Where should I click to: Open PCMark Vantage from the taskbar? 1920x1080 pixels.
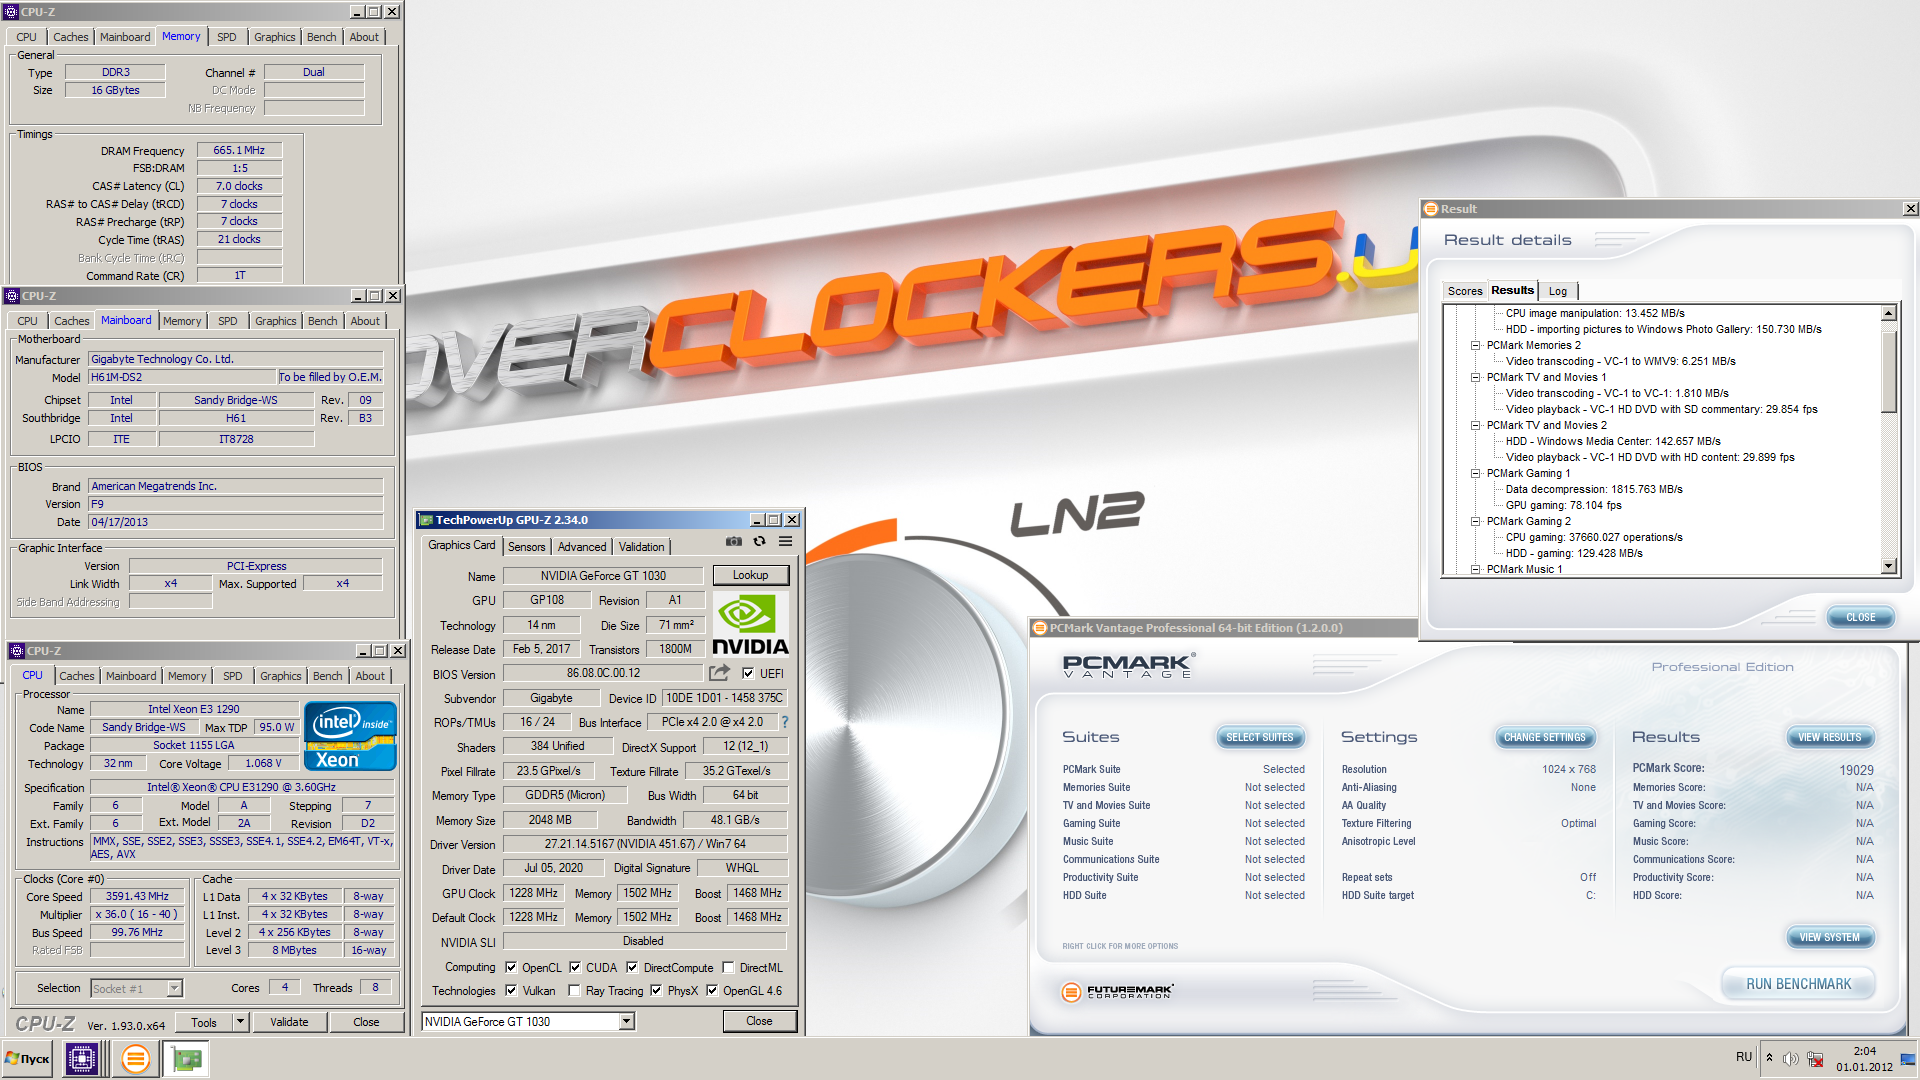135,1058
